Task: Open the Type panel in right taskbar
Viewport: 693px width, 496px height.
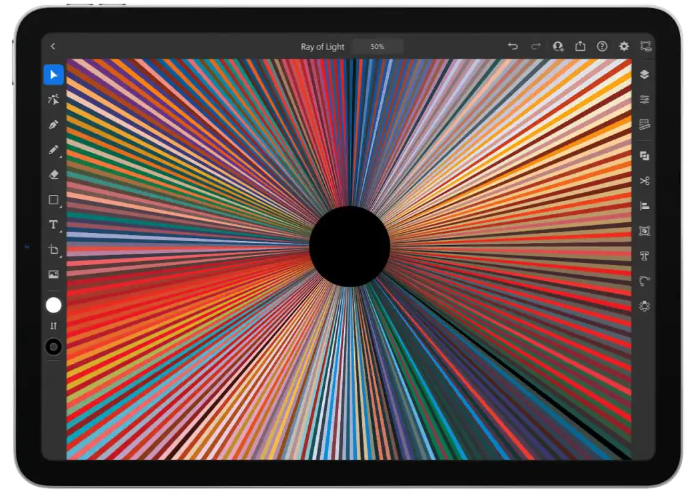Action: click(x=644, y=256)
